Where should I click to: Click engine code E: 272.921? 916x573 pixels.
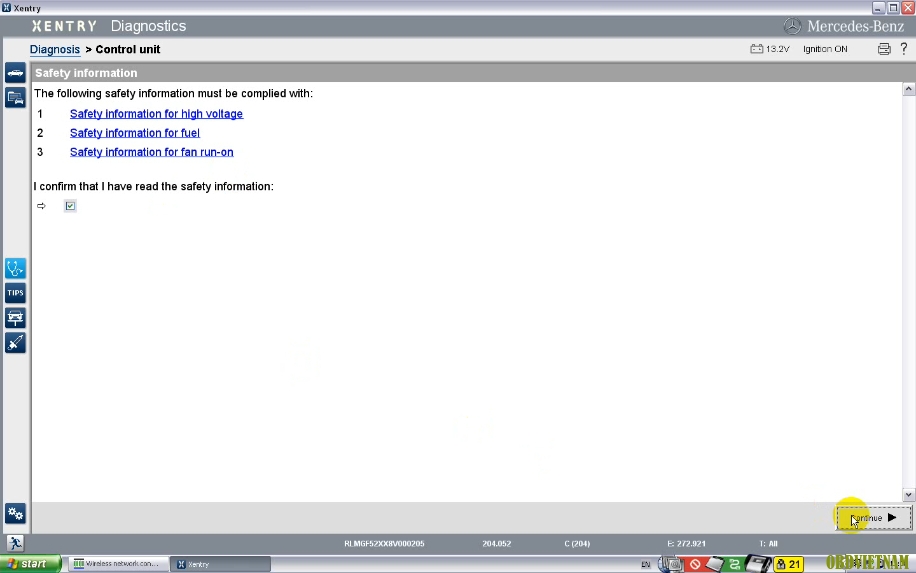tap(686, 544)
